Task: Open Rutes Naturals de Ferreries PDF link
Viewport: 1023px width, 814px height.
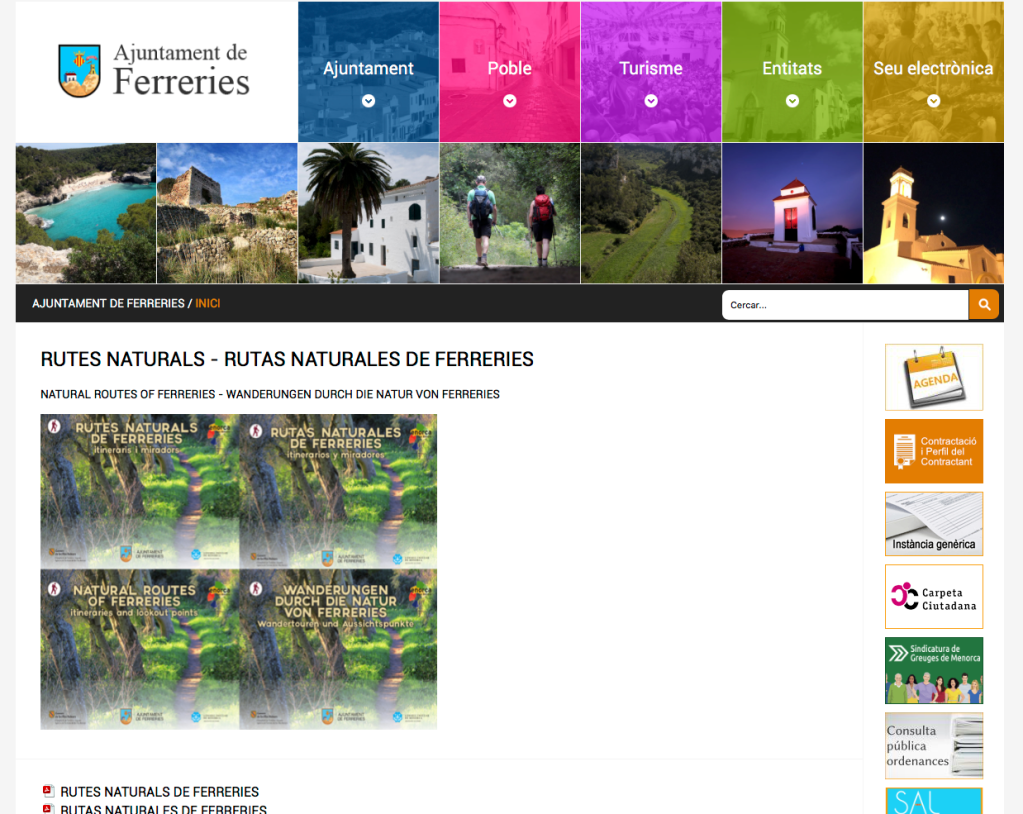Action: tap(160, 792)
